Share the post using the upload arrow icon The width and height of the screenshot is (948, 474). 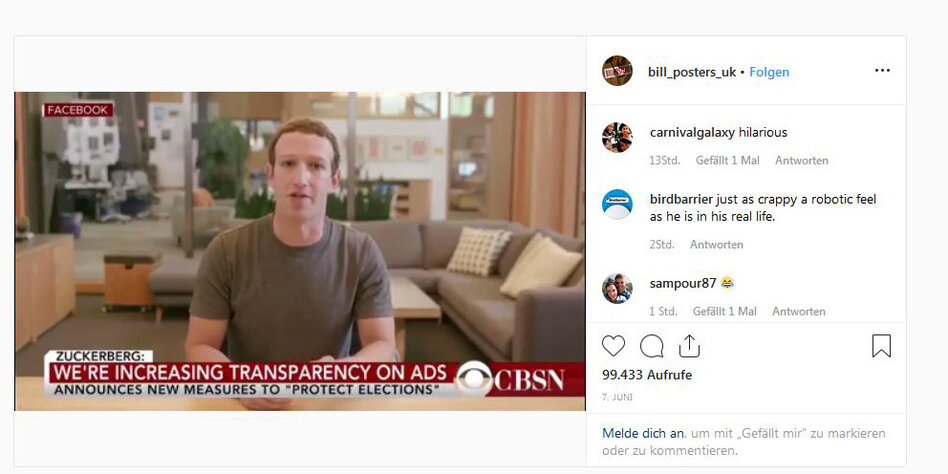tap(689, 345)
